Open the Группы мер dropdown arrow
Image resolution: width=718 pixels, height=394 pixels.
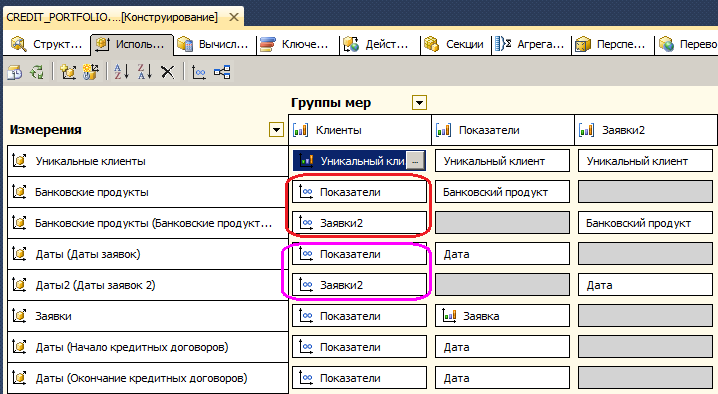coord(419,103)
